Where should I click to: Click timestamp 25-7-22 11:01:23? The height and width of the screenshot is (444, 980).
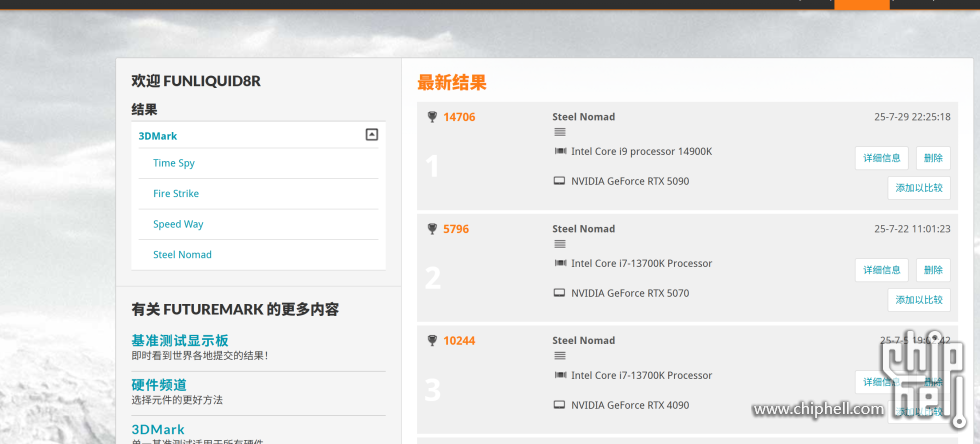click(912, 229)
